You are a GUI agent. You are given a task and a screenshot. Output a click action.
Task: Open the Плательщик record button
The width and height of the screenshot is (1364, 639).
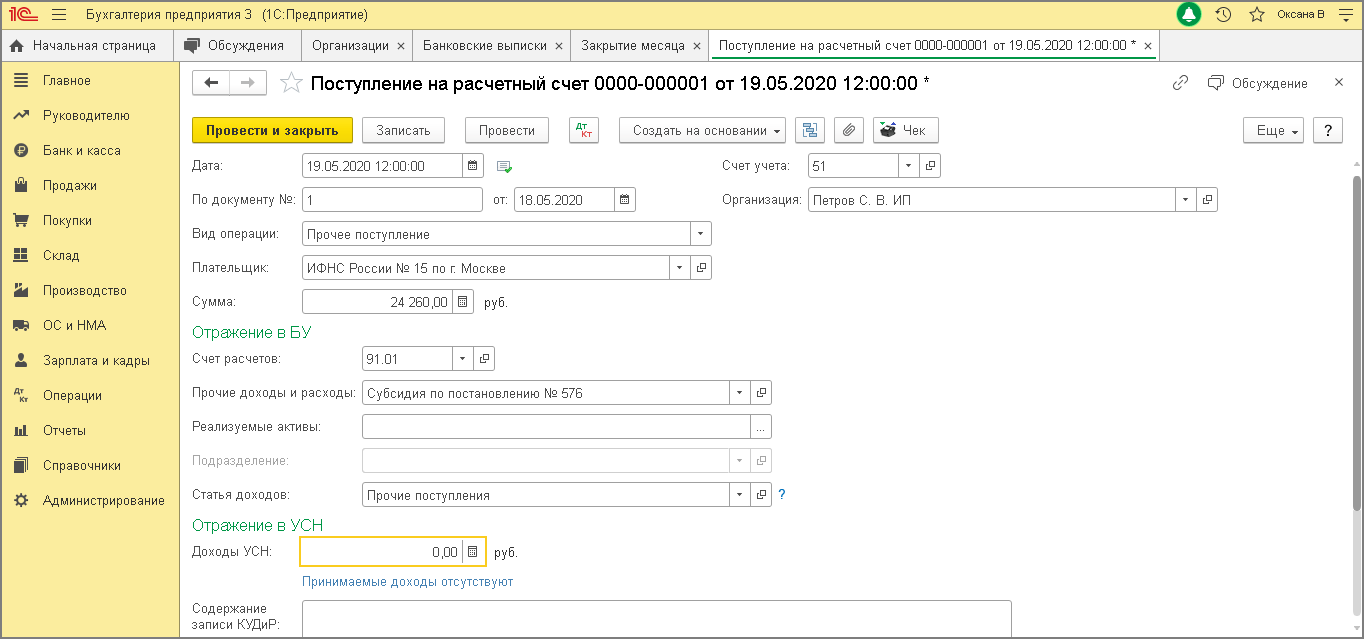click(x=702, y=268)
